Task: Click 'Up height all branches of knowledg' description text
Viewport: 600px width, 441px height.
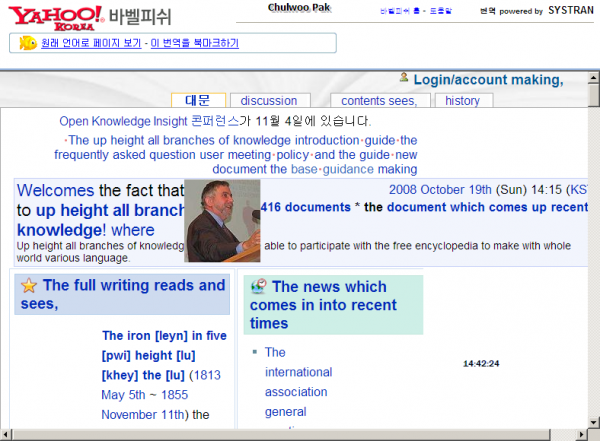Action: [x=100, y=246]
